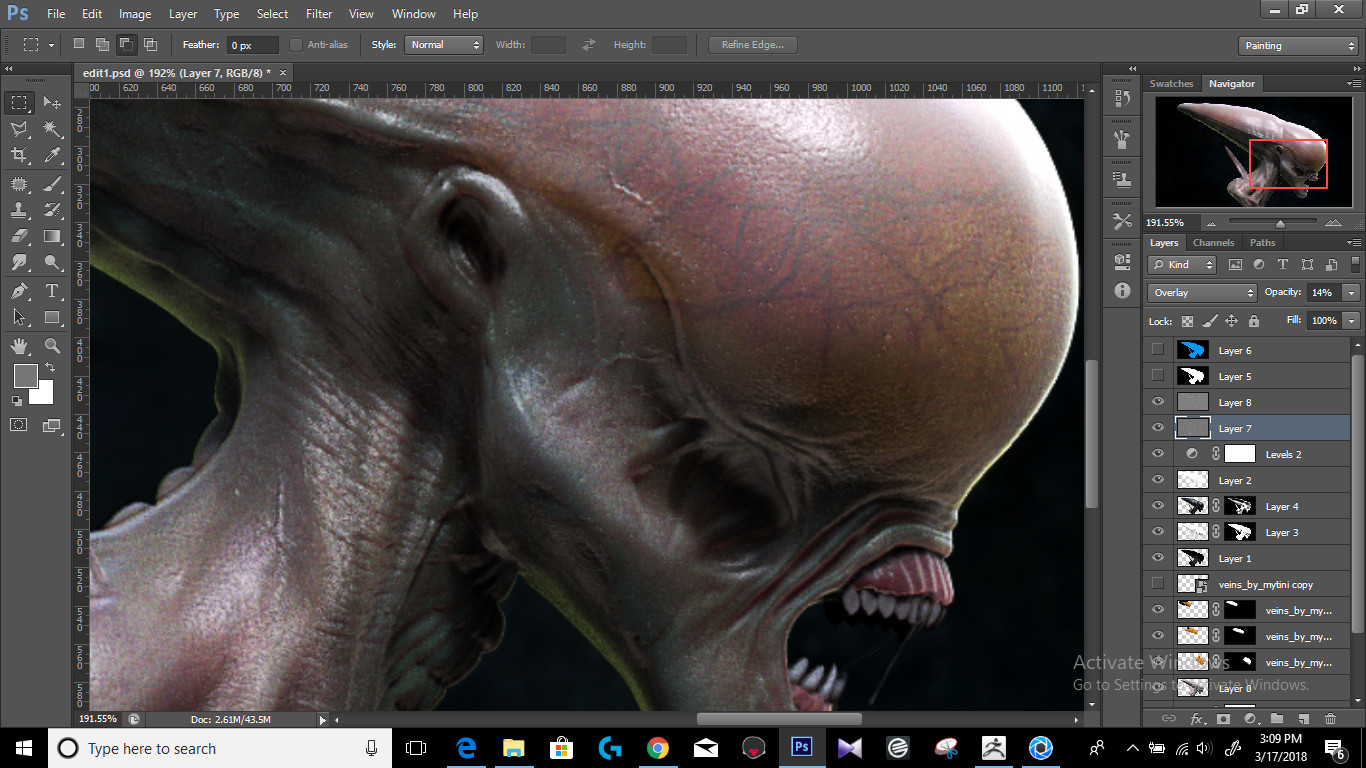Select the Horizontal Type tool

point(52,291)
